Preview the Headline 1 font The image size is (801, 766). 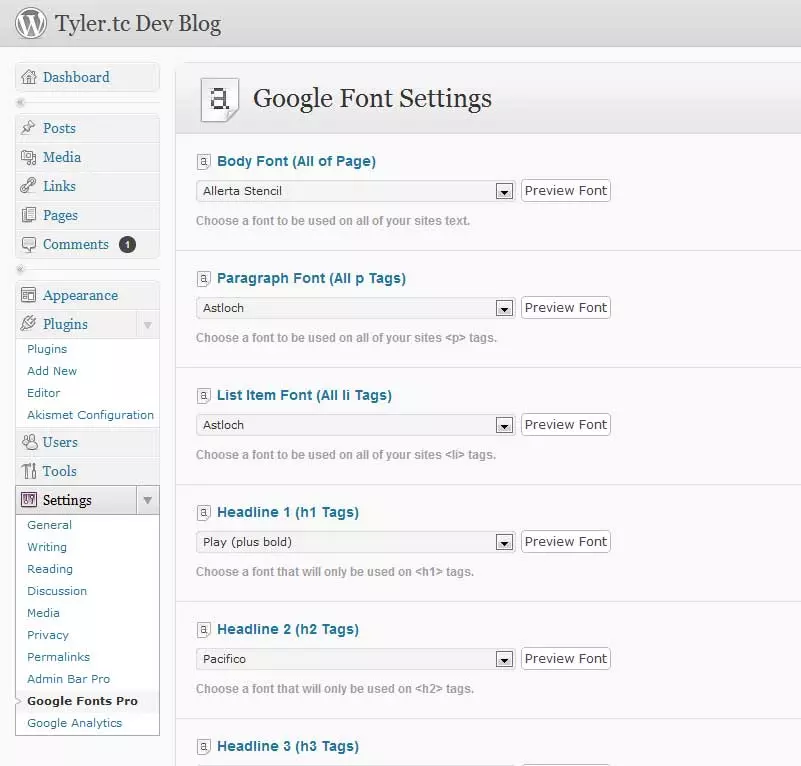(566, 542)
